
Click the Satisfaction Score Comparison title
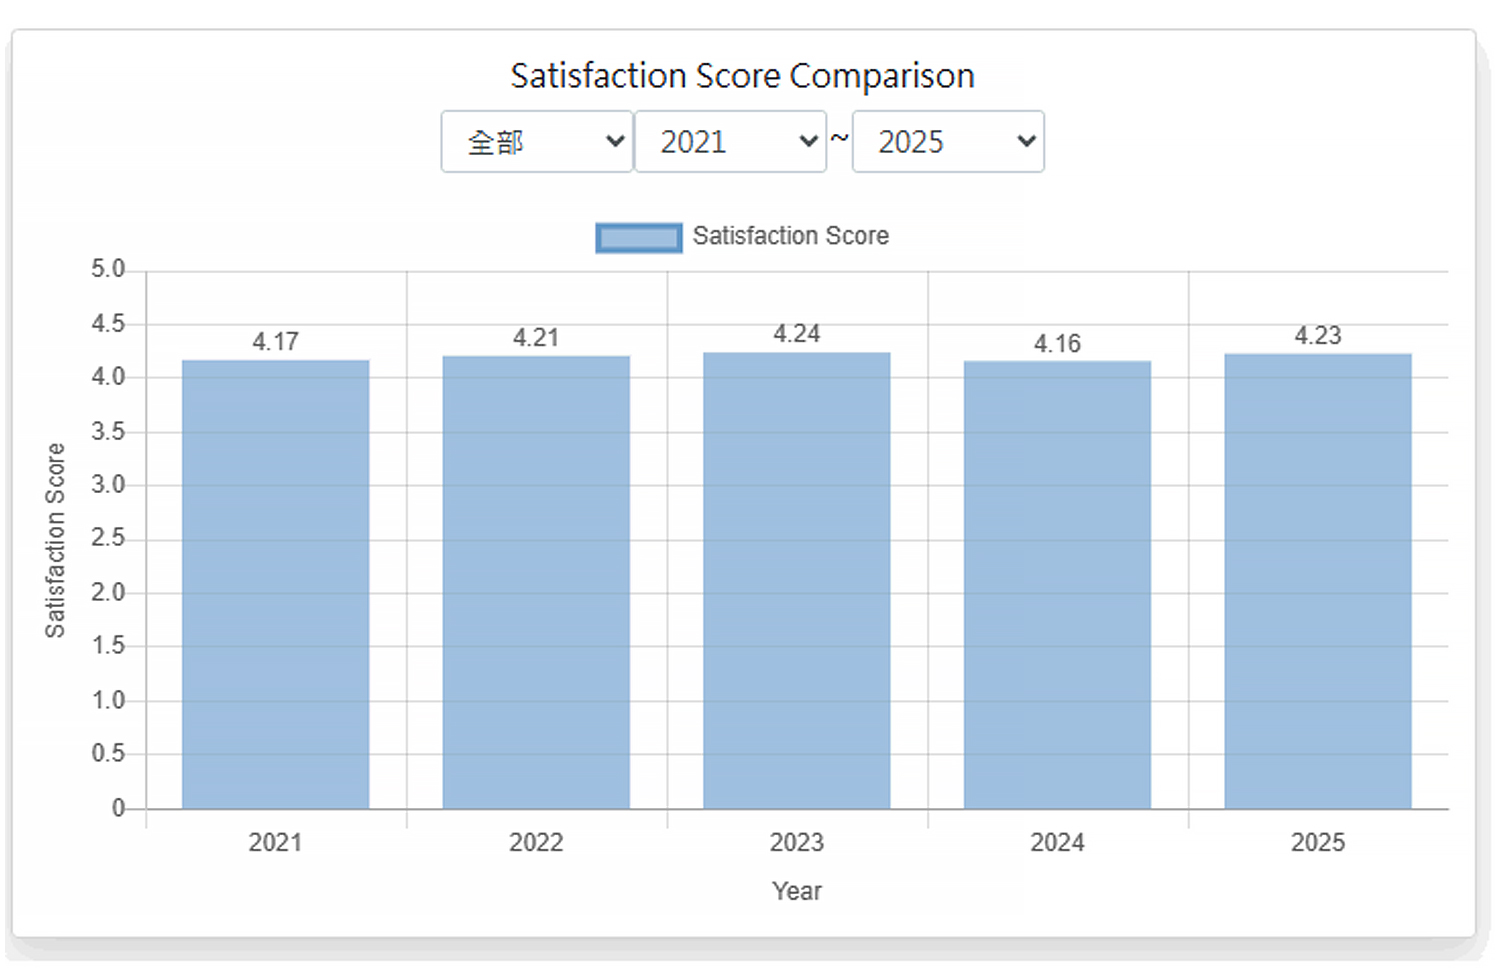click(742, 76)
